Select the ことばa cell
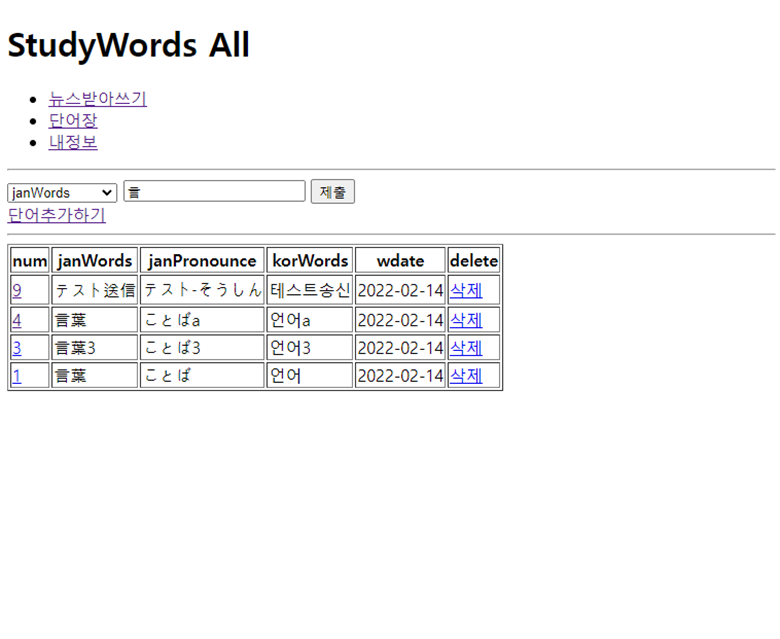The width and height of the screenshot is (780, 639). [x=202, y=320]
